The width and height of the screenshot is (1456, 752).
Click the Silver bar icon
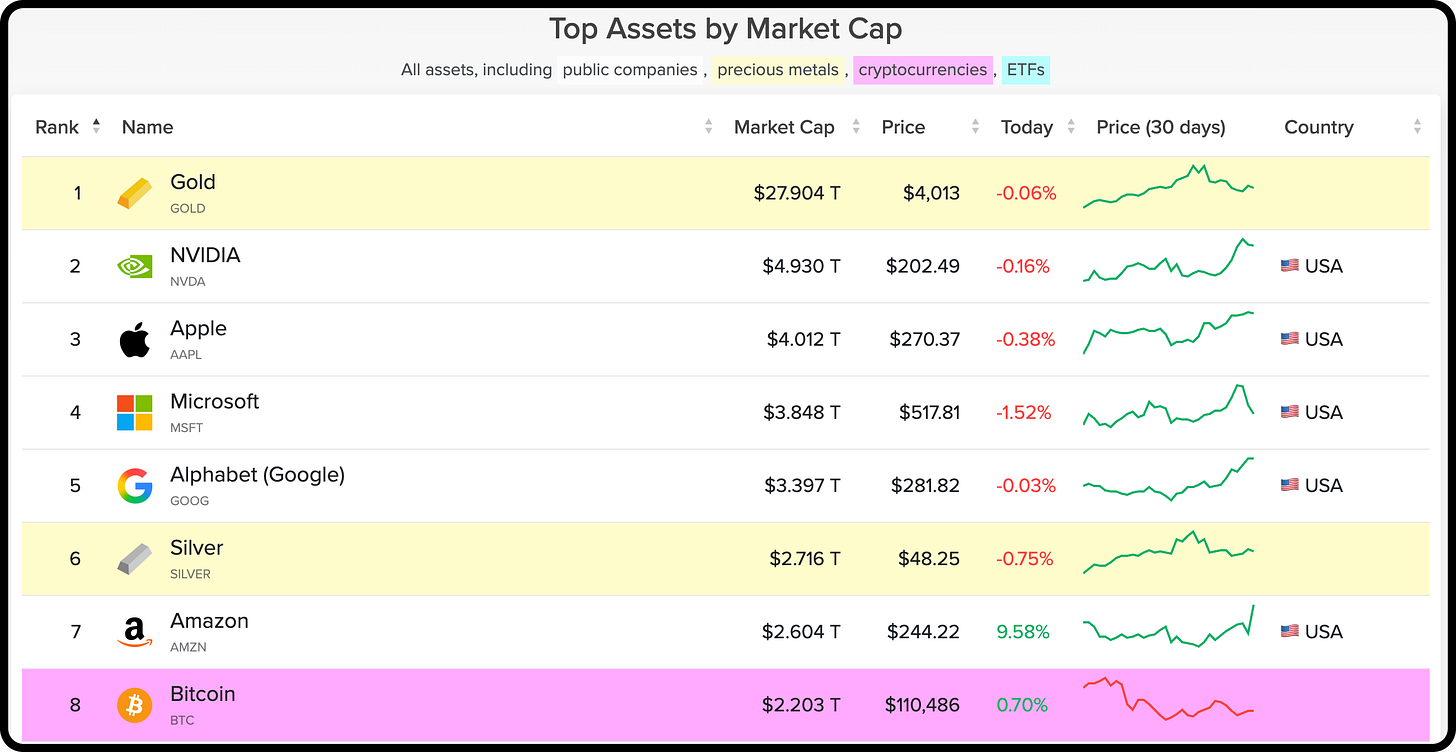[135, 558]
